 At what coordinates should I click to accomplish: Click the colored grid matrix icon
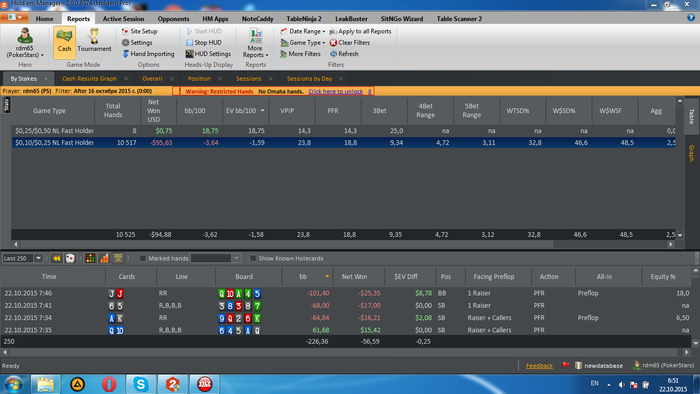90,258
